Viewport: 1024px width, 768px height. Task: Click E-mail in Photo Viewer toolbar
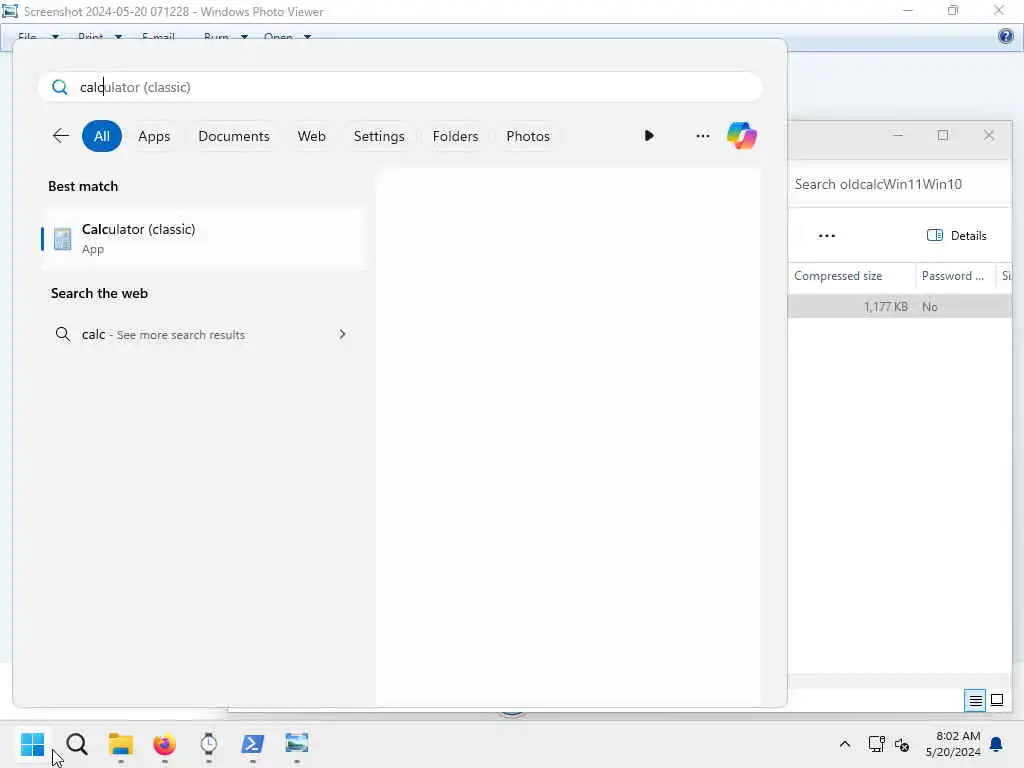point(158,37)
